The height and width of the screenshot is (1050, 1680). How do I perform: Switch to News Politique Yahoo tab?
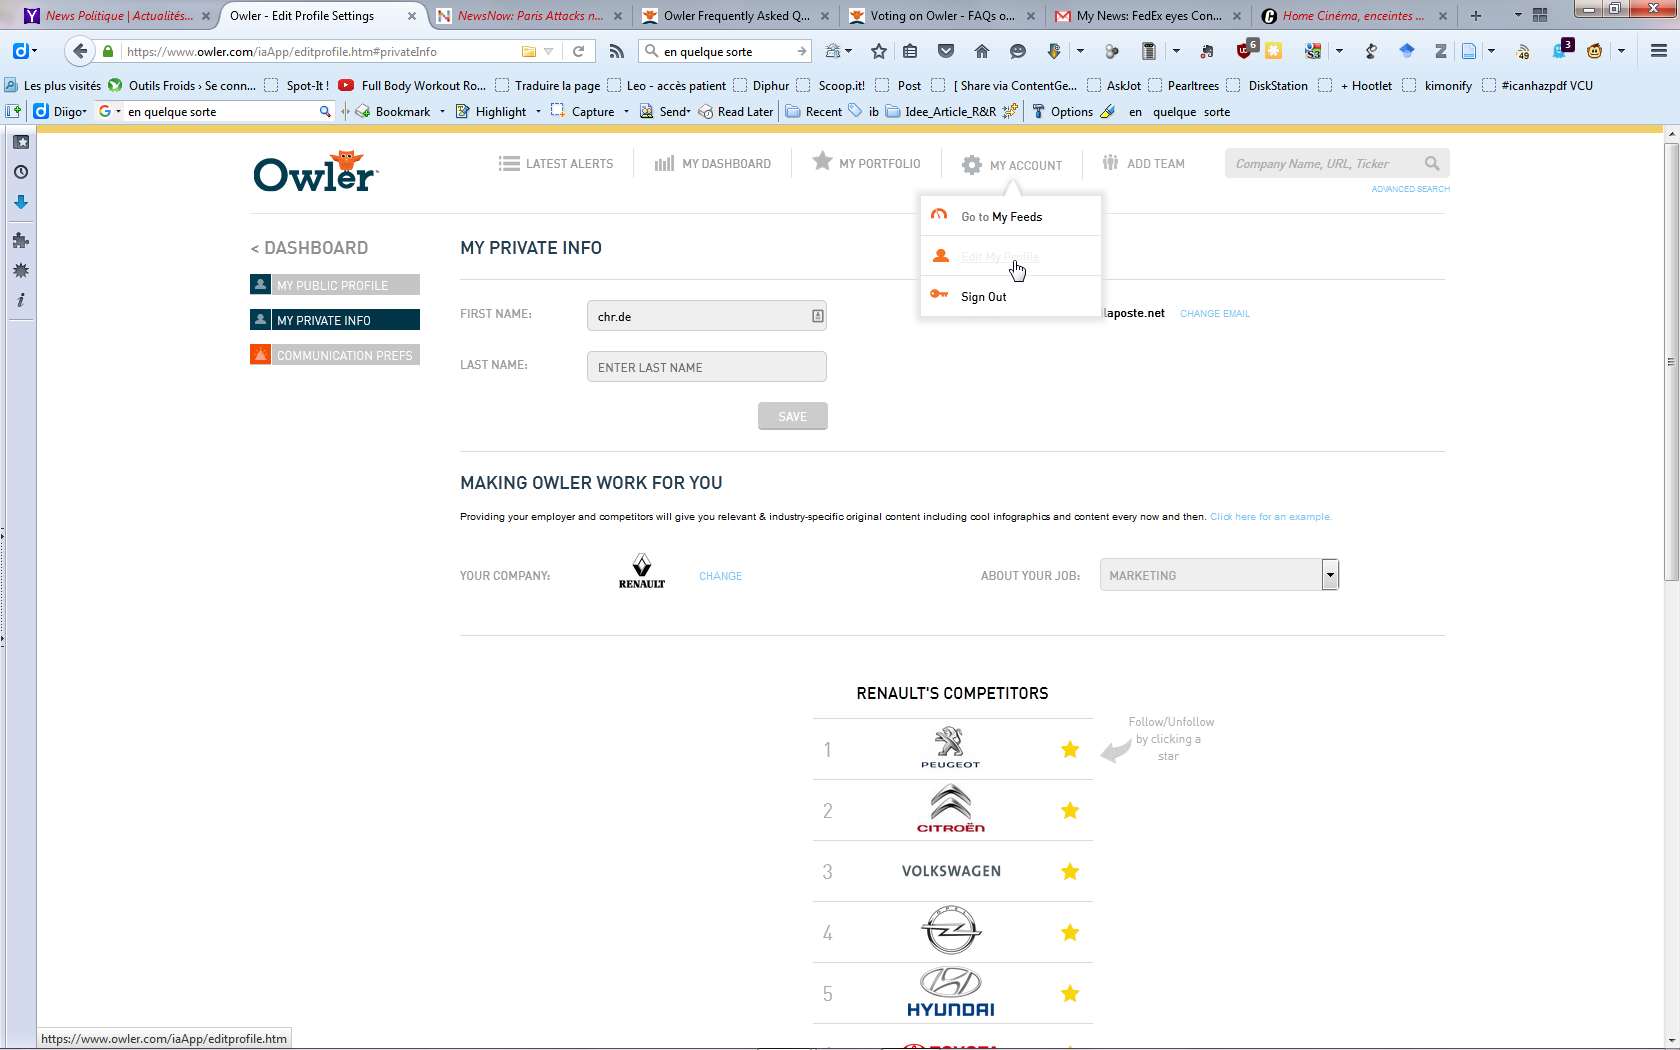tap(119, 16)
